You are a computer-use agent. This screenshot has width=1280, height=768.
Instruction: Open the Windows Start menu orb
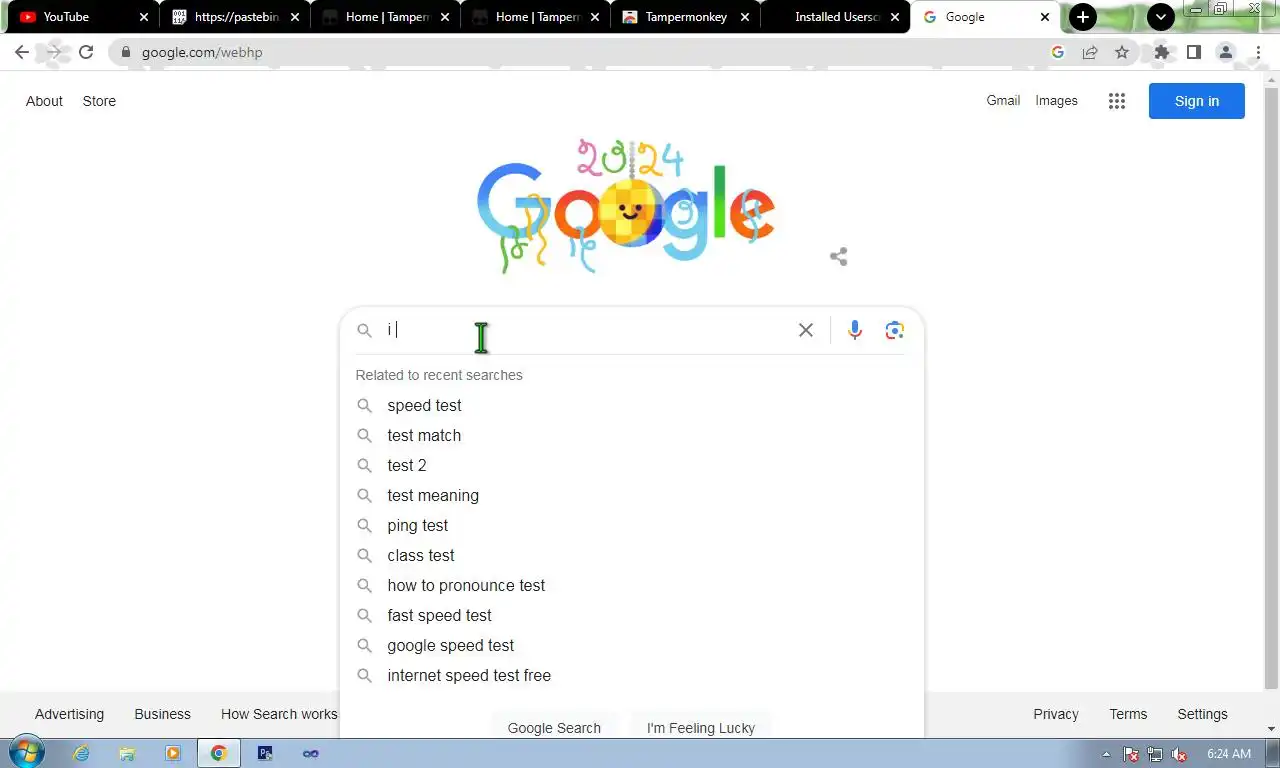26,753
